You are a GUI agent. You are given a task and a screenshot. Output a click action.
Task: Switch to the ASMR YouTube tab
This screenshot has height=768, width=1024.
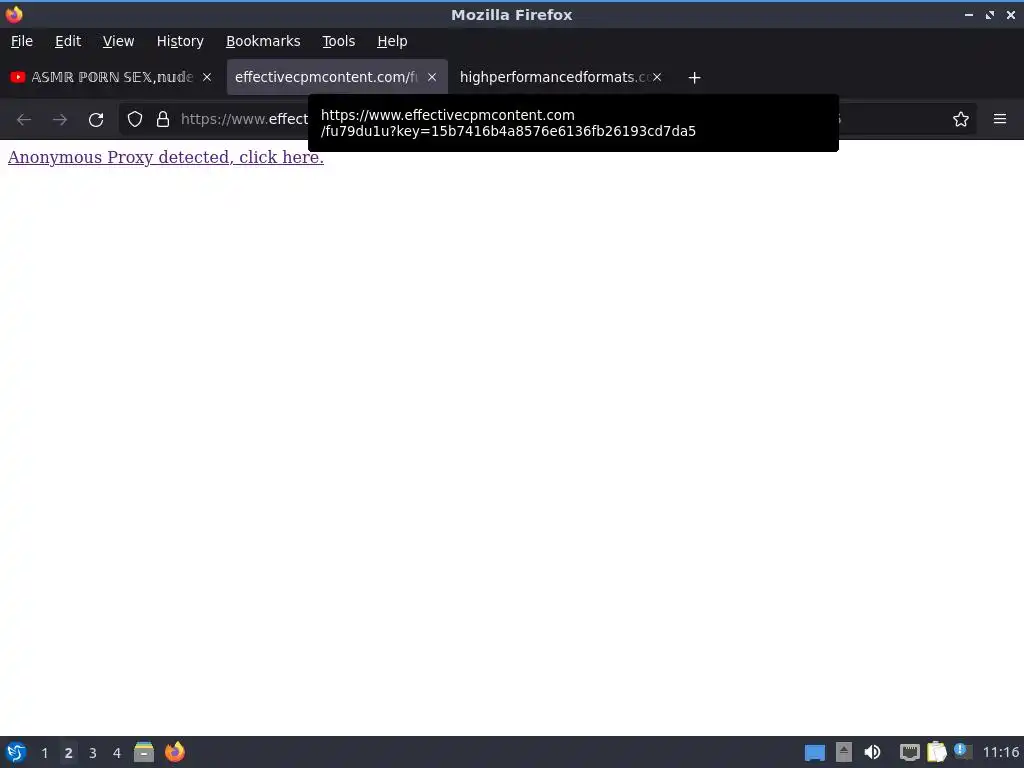(111, 77)
